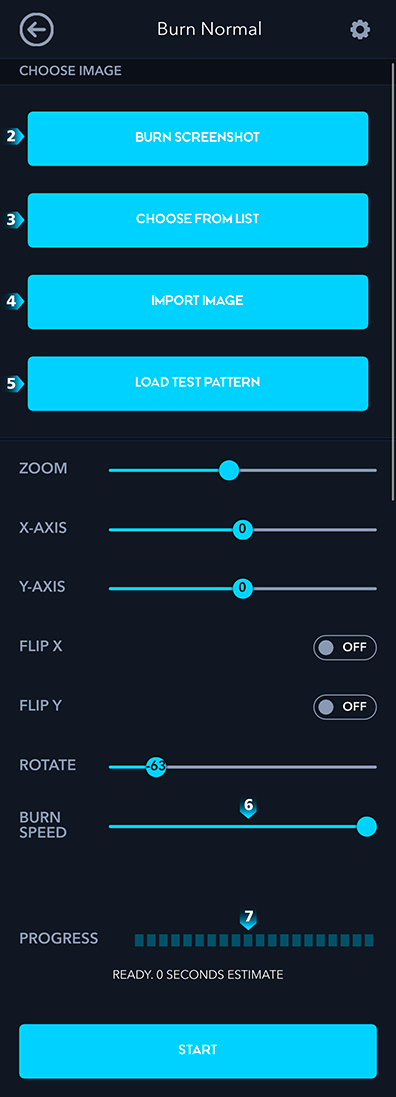This screenshot has height=1097, width=396.
Task: Load the test pattern
Action: (x=198, y=383)
